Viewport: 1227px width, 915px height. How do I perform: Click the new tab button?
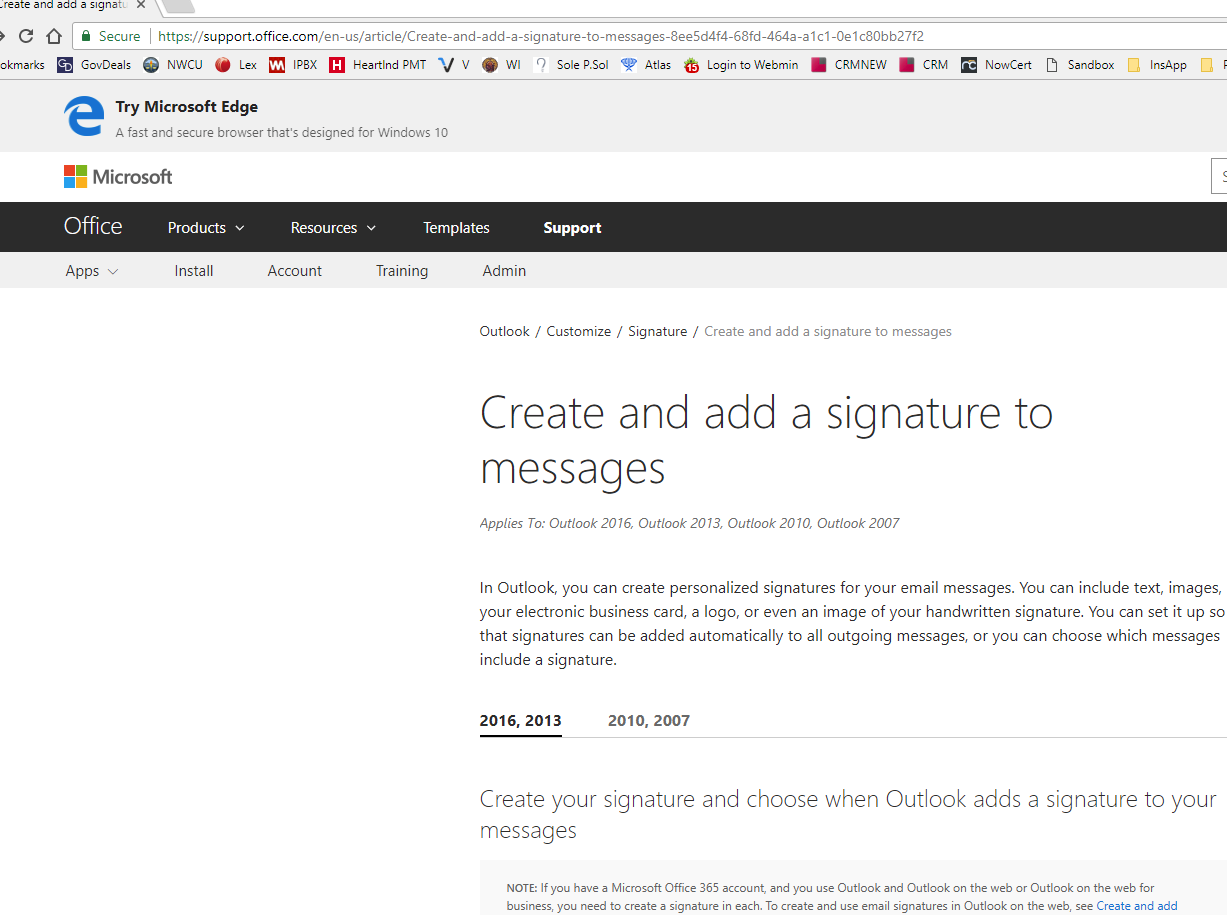176,5
